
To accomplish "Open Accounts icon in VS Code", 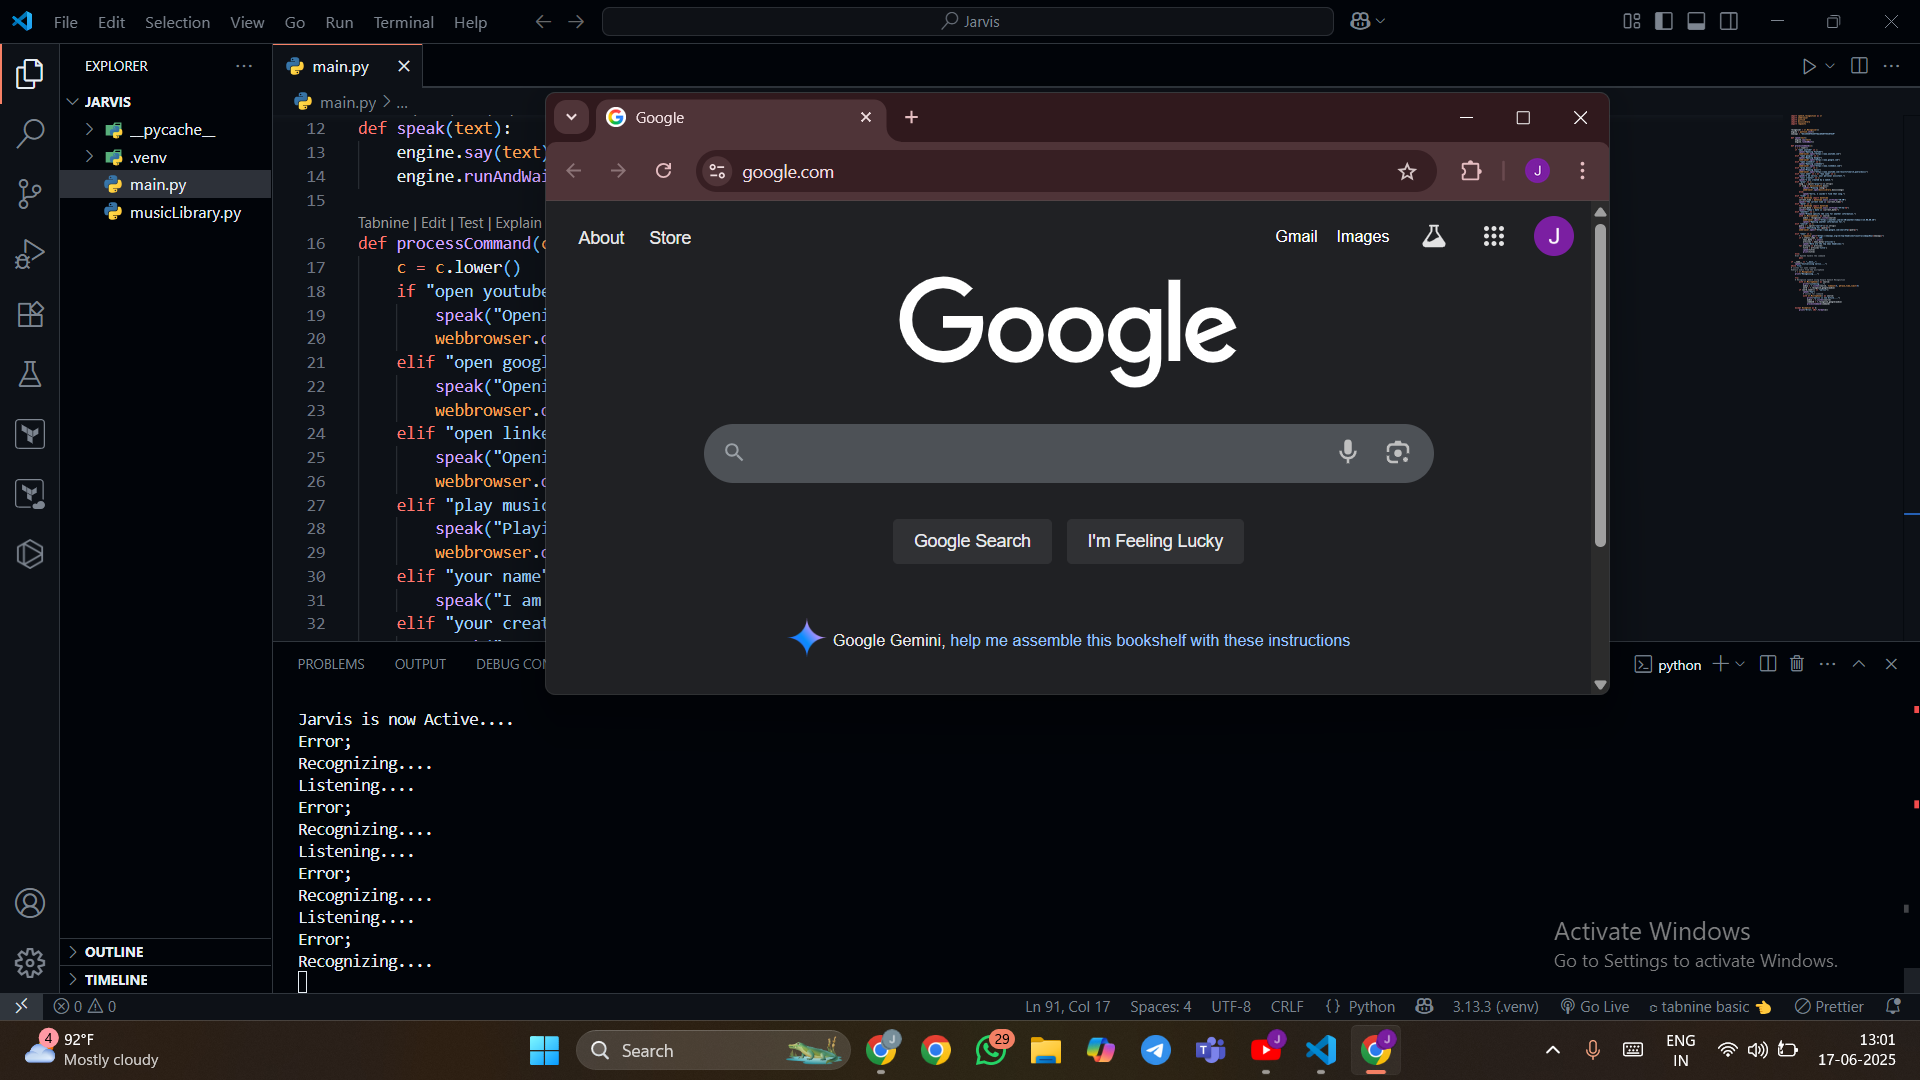I will [30, 903].
